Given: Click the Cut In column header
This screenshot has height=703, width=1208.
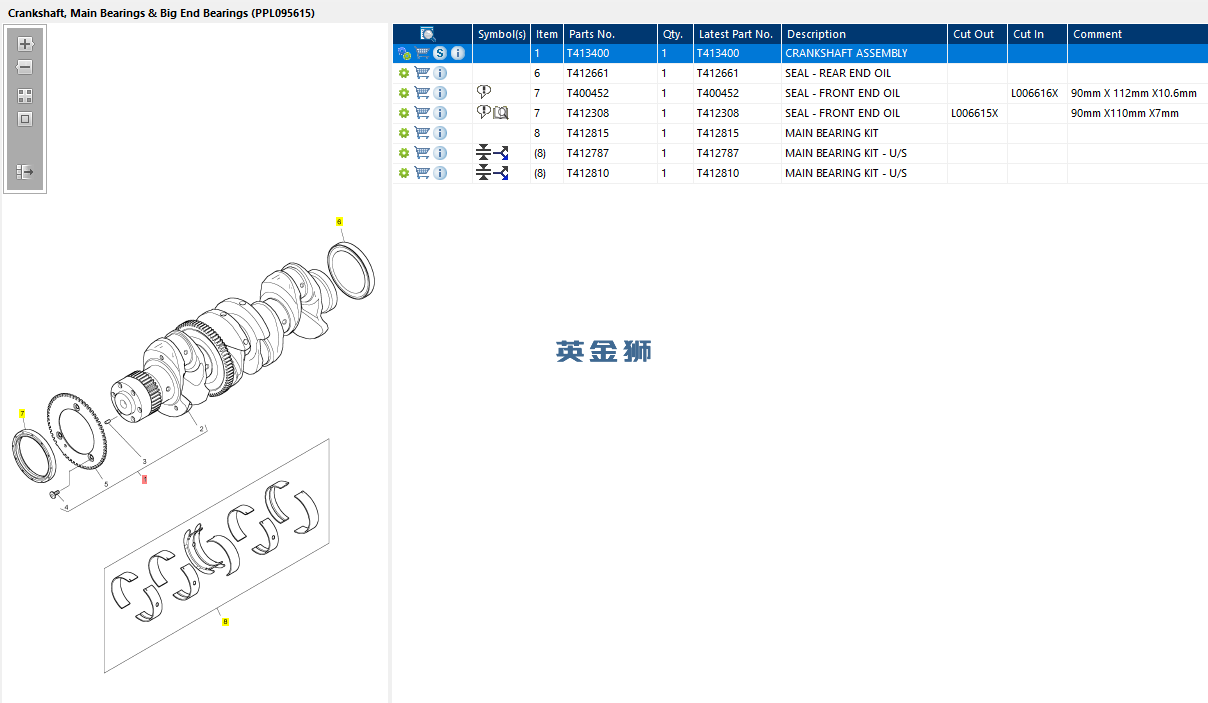Looking at the screenshot, I should (1037, 34).
